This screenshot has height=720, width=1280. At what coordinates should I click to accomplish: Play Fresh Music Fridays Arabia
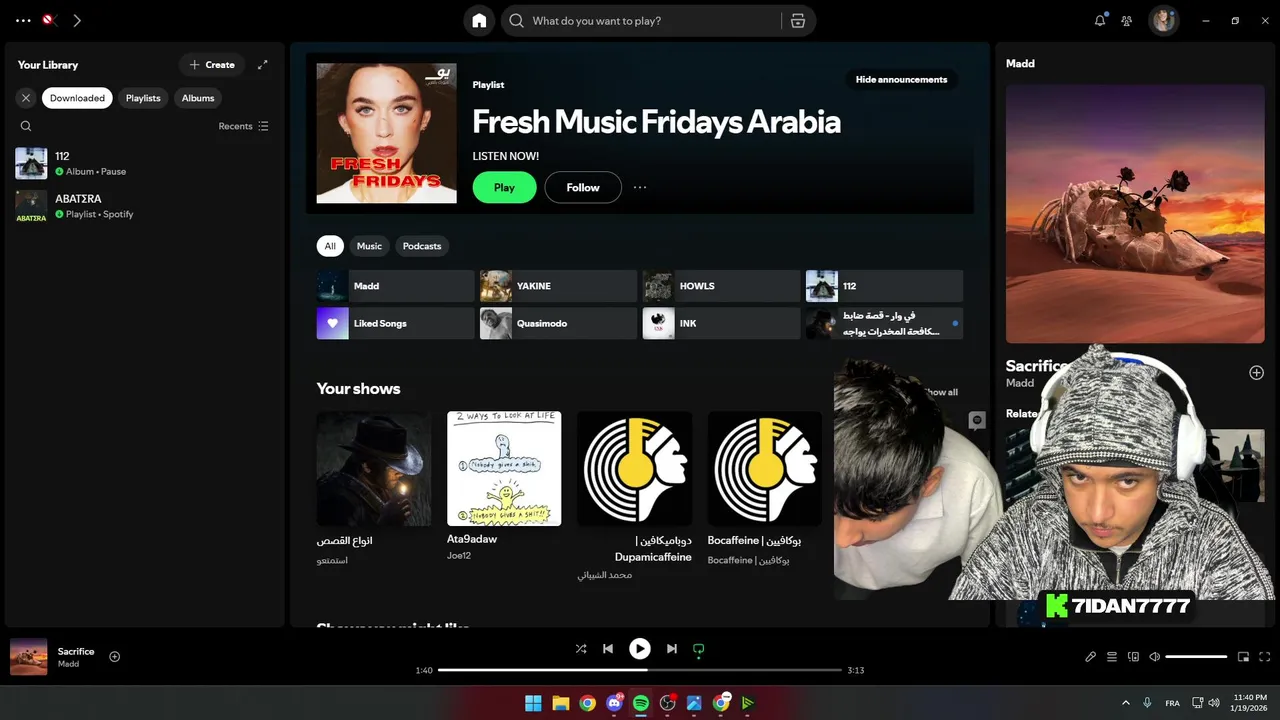504,187
